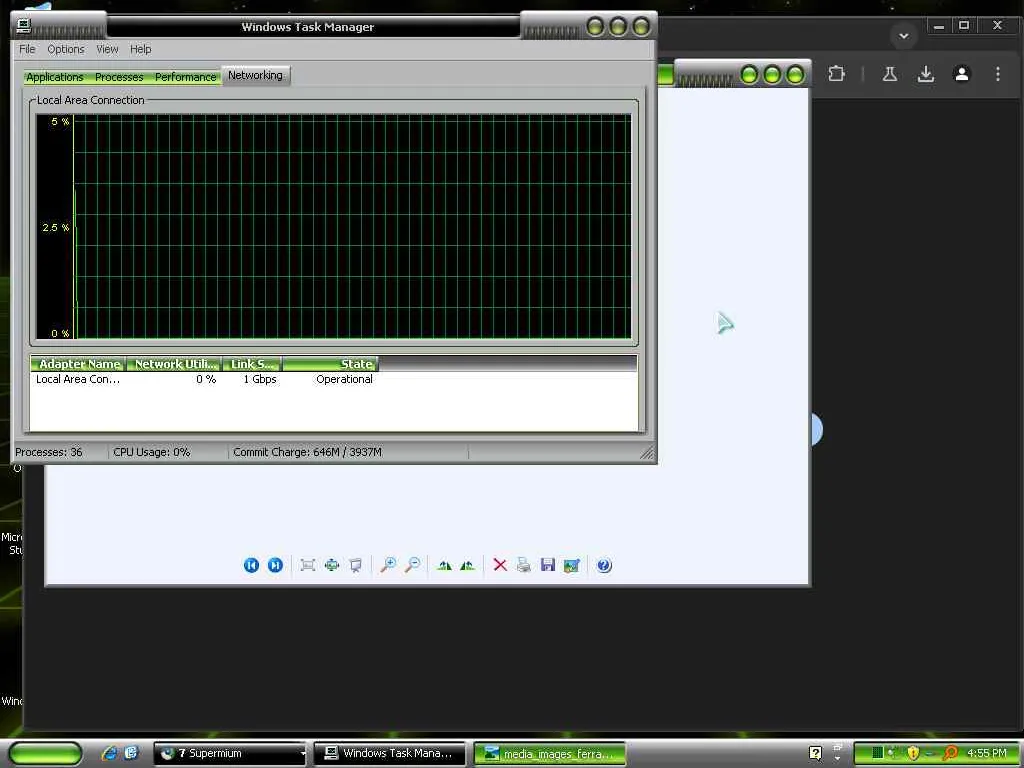Click the CPU Usage: 0% status entry
This screenshot has width=1024, height=768.
(152, 452)
